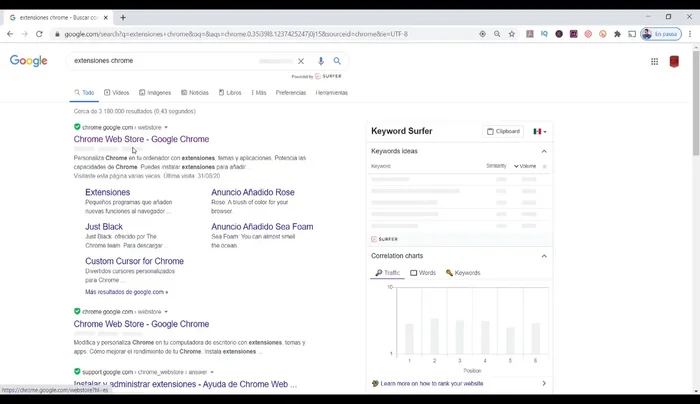Image resolution: width=700 pixels, height=404 pixels.
Task: Clear the search box with the X icon
Action: (301, 61)
